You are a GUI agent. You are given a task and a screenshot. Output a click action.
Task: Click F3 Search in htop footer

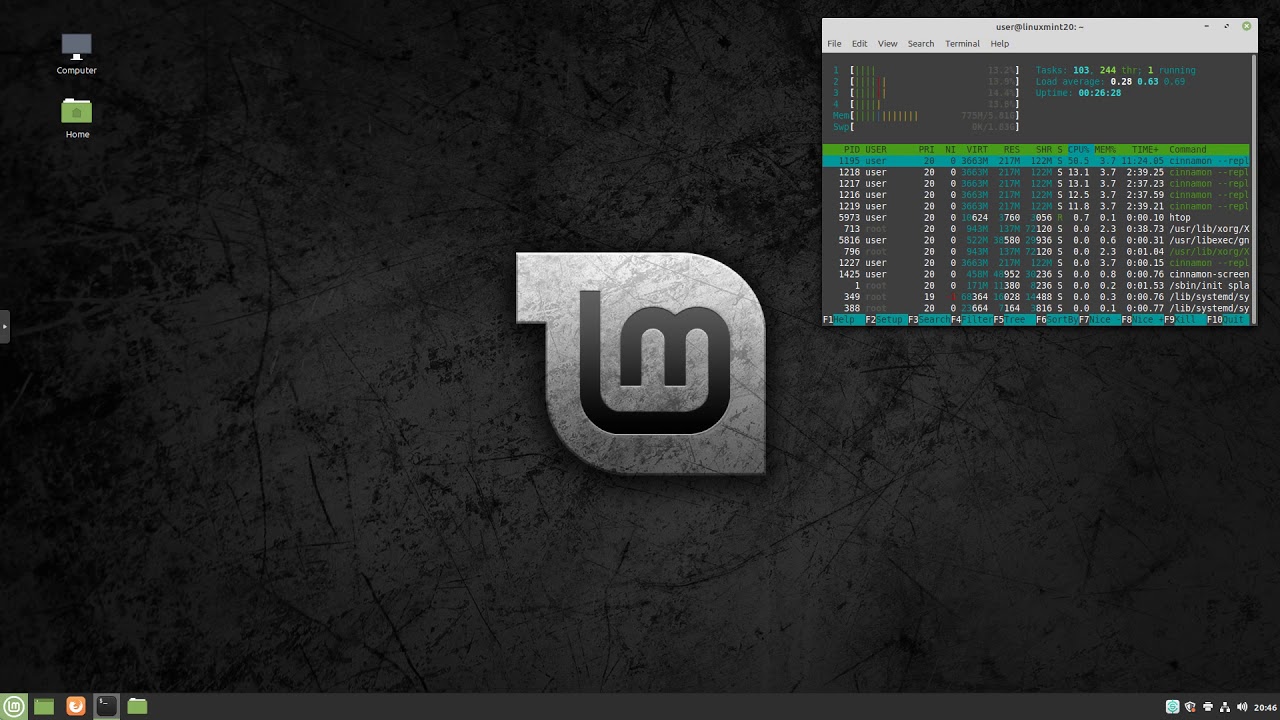coord(928,320)
